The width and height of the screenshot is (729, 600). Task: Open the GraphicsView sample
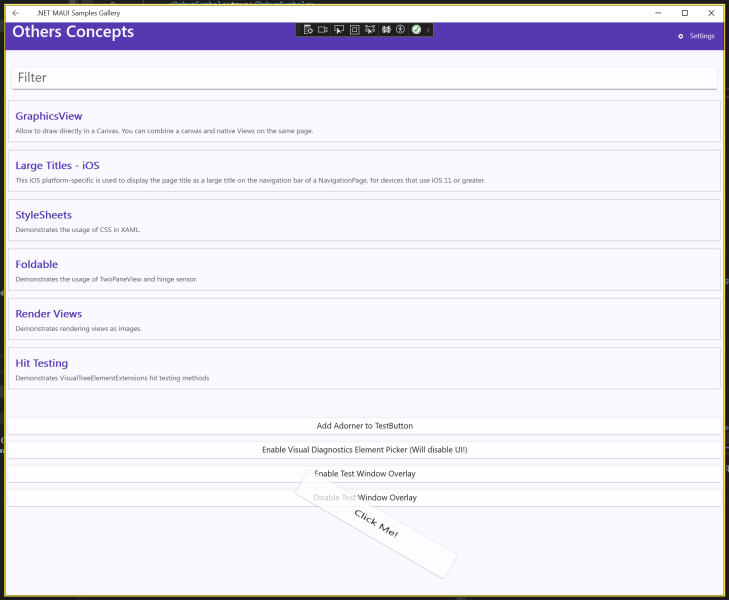click(x=364, y=121)
